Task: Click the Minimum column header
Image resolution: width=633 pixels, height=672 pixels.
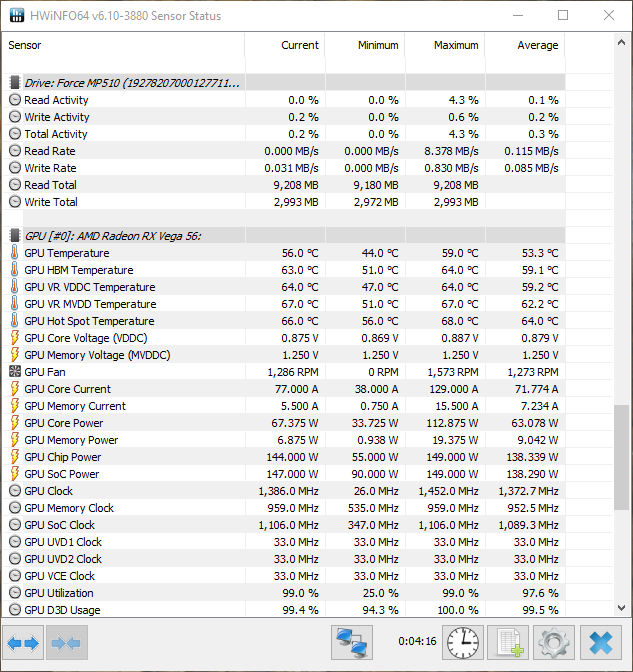Action: (365, 45)
